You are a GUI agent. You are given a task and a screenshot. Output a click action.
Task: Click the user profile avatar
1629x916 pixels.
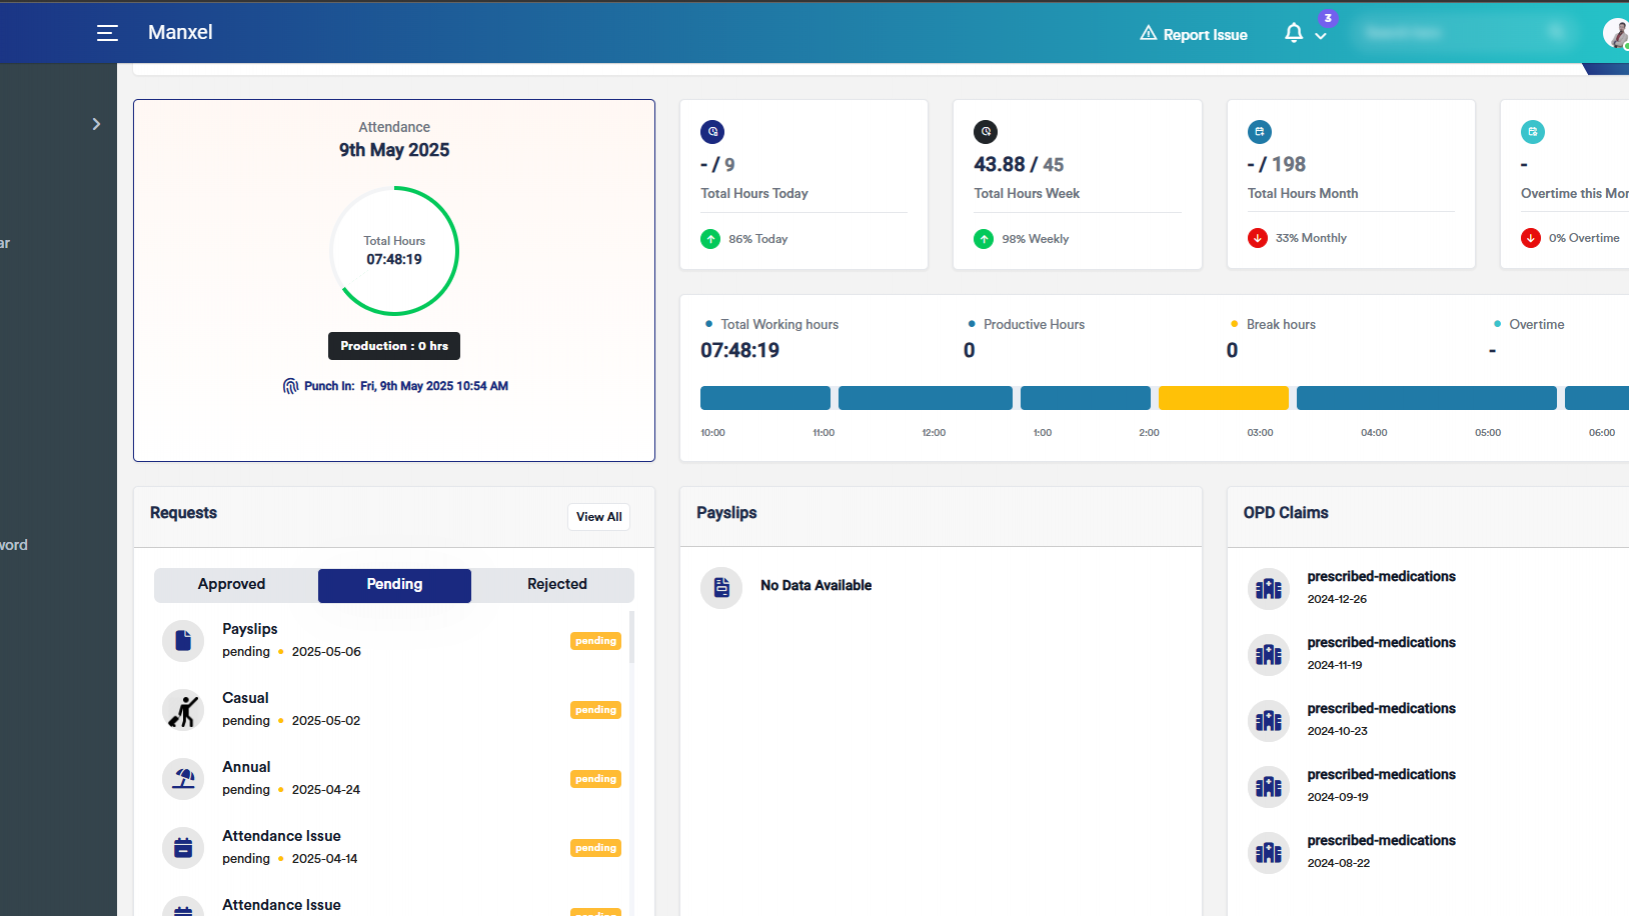click(1615, 33)
